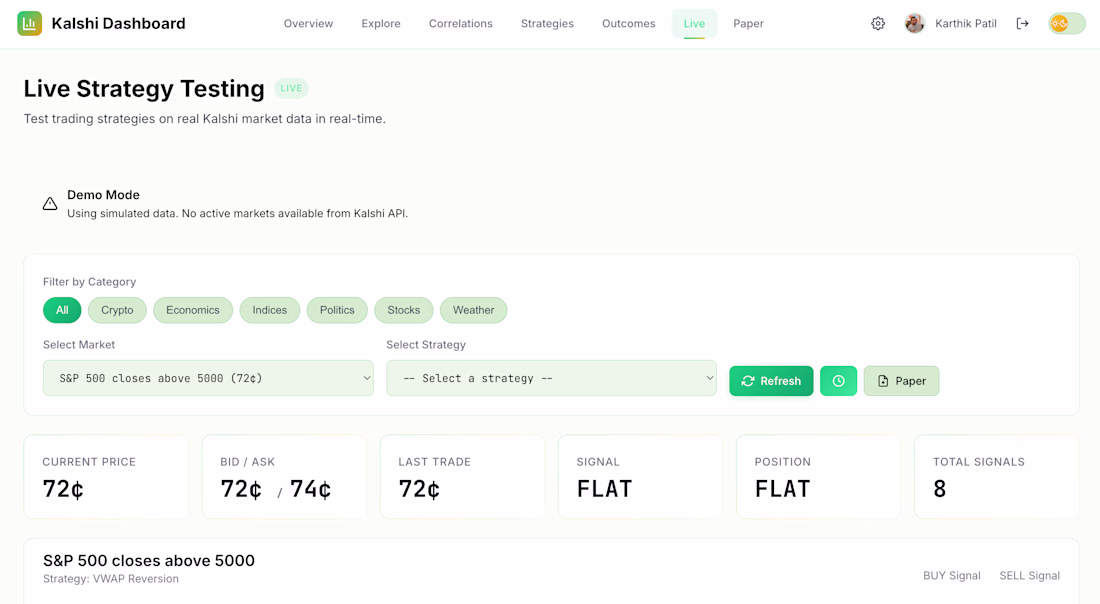Filter markets by Politics
Viewport: 1100px width, 604px height.
click(337, 310)
